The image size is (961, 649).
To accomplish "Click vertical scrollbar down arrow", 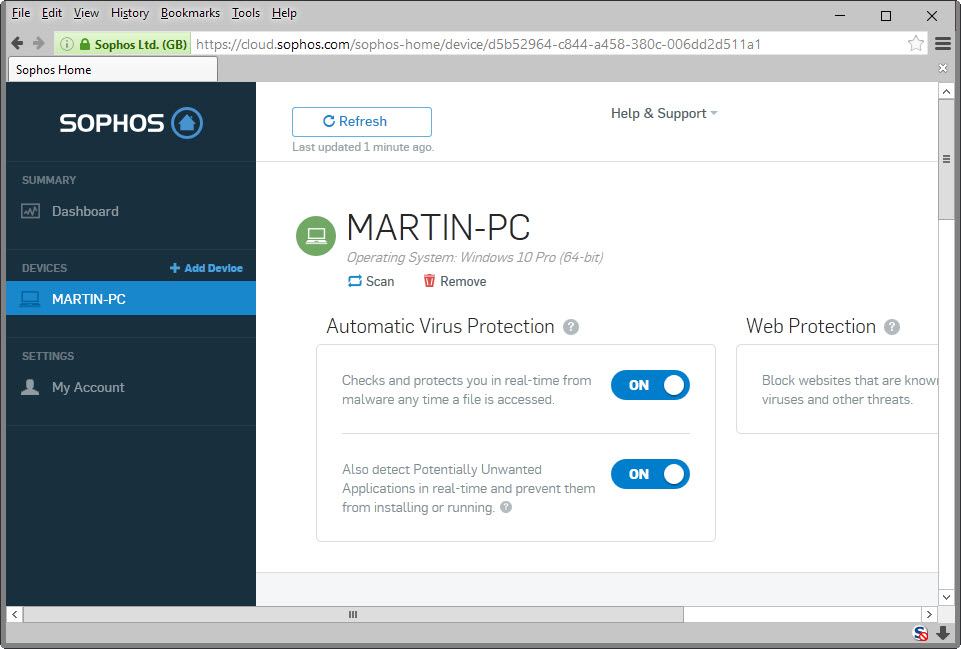I will coord(946,597).
